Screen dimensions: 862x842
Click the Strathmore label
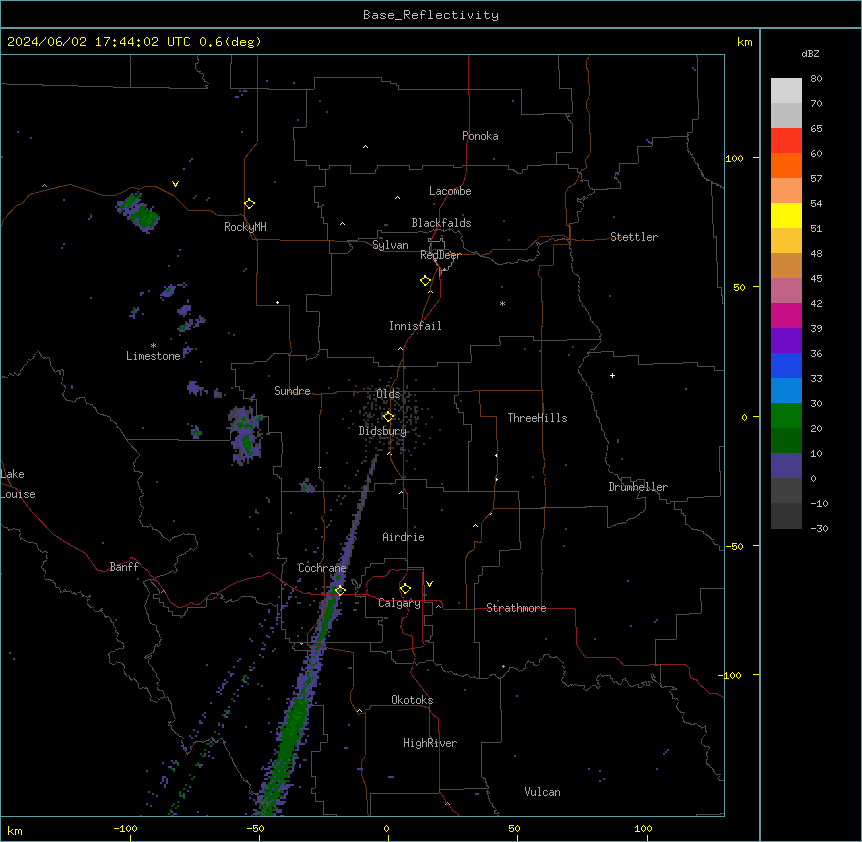click(516, 608)
